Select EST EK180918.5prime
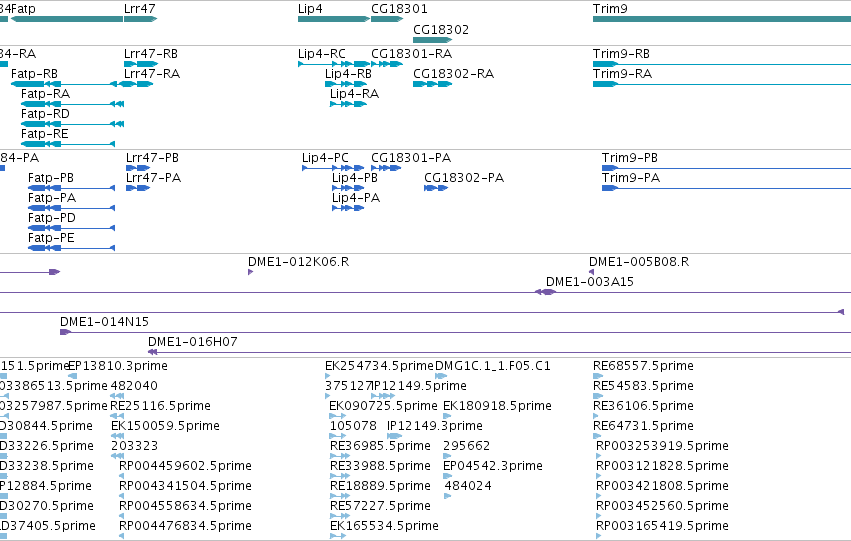This screenshot has width=851, height=541. coord(447,416)
